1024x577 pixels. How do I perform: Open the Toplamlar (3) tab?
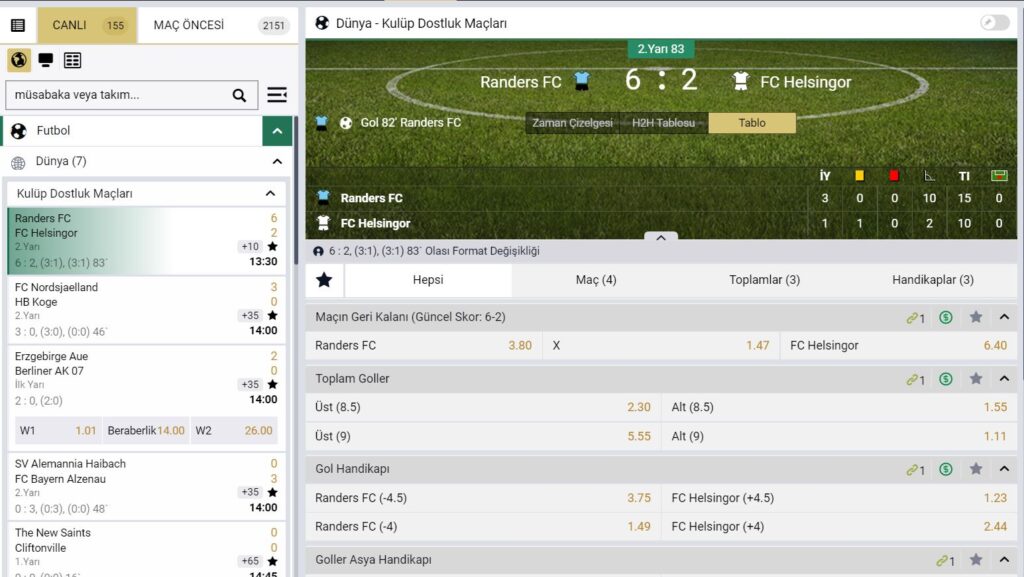click(x=764, y=280)
